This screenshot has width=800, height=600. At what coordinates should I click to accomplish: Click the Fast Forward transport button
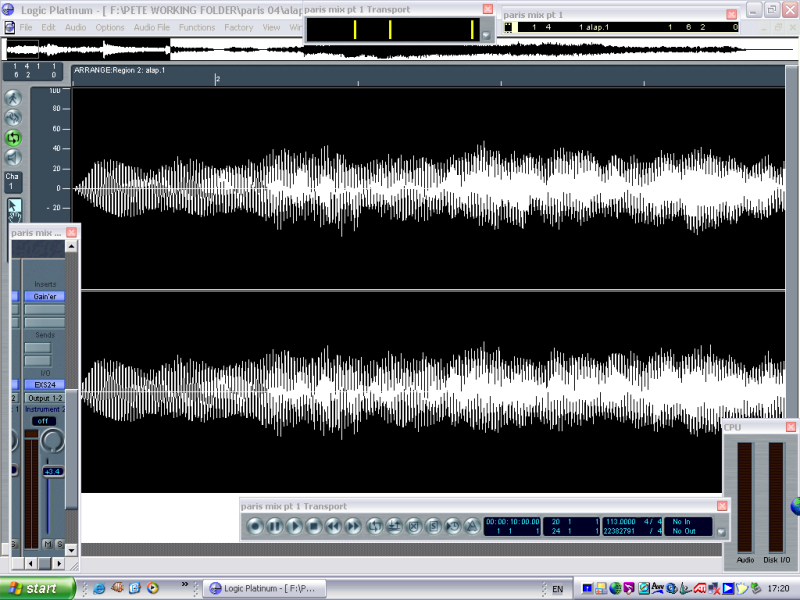[352, 526]
